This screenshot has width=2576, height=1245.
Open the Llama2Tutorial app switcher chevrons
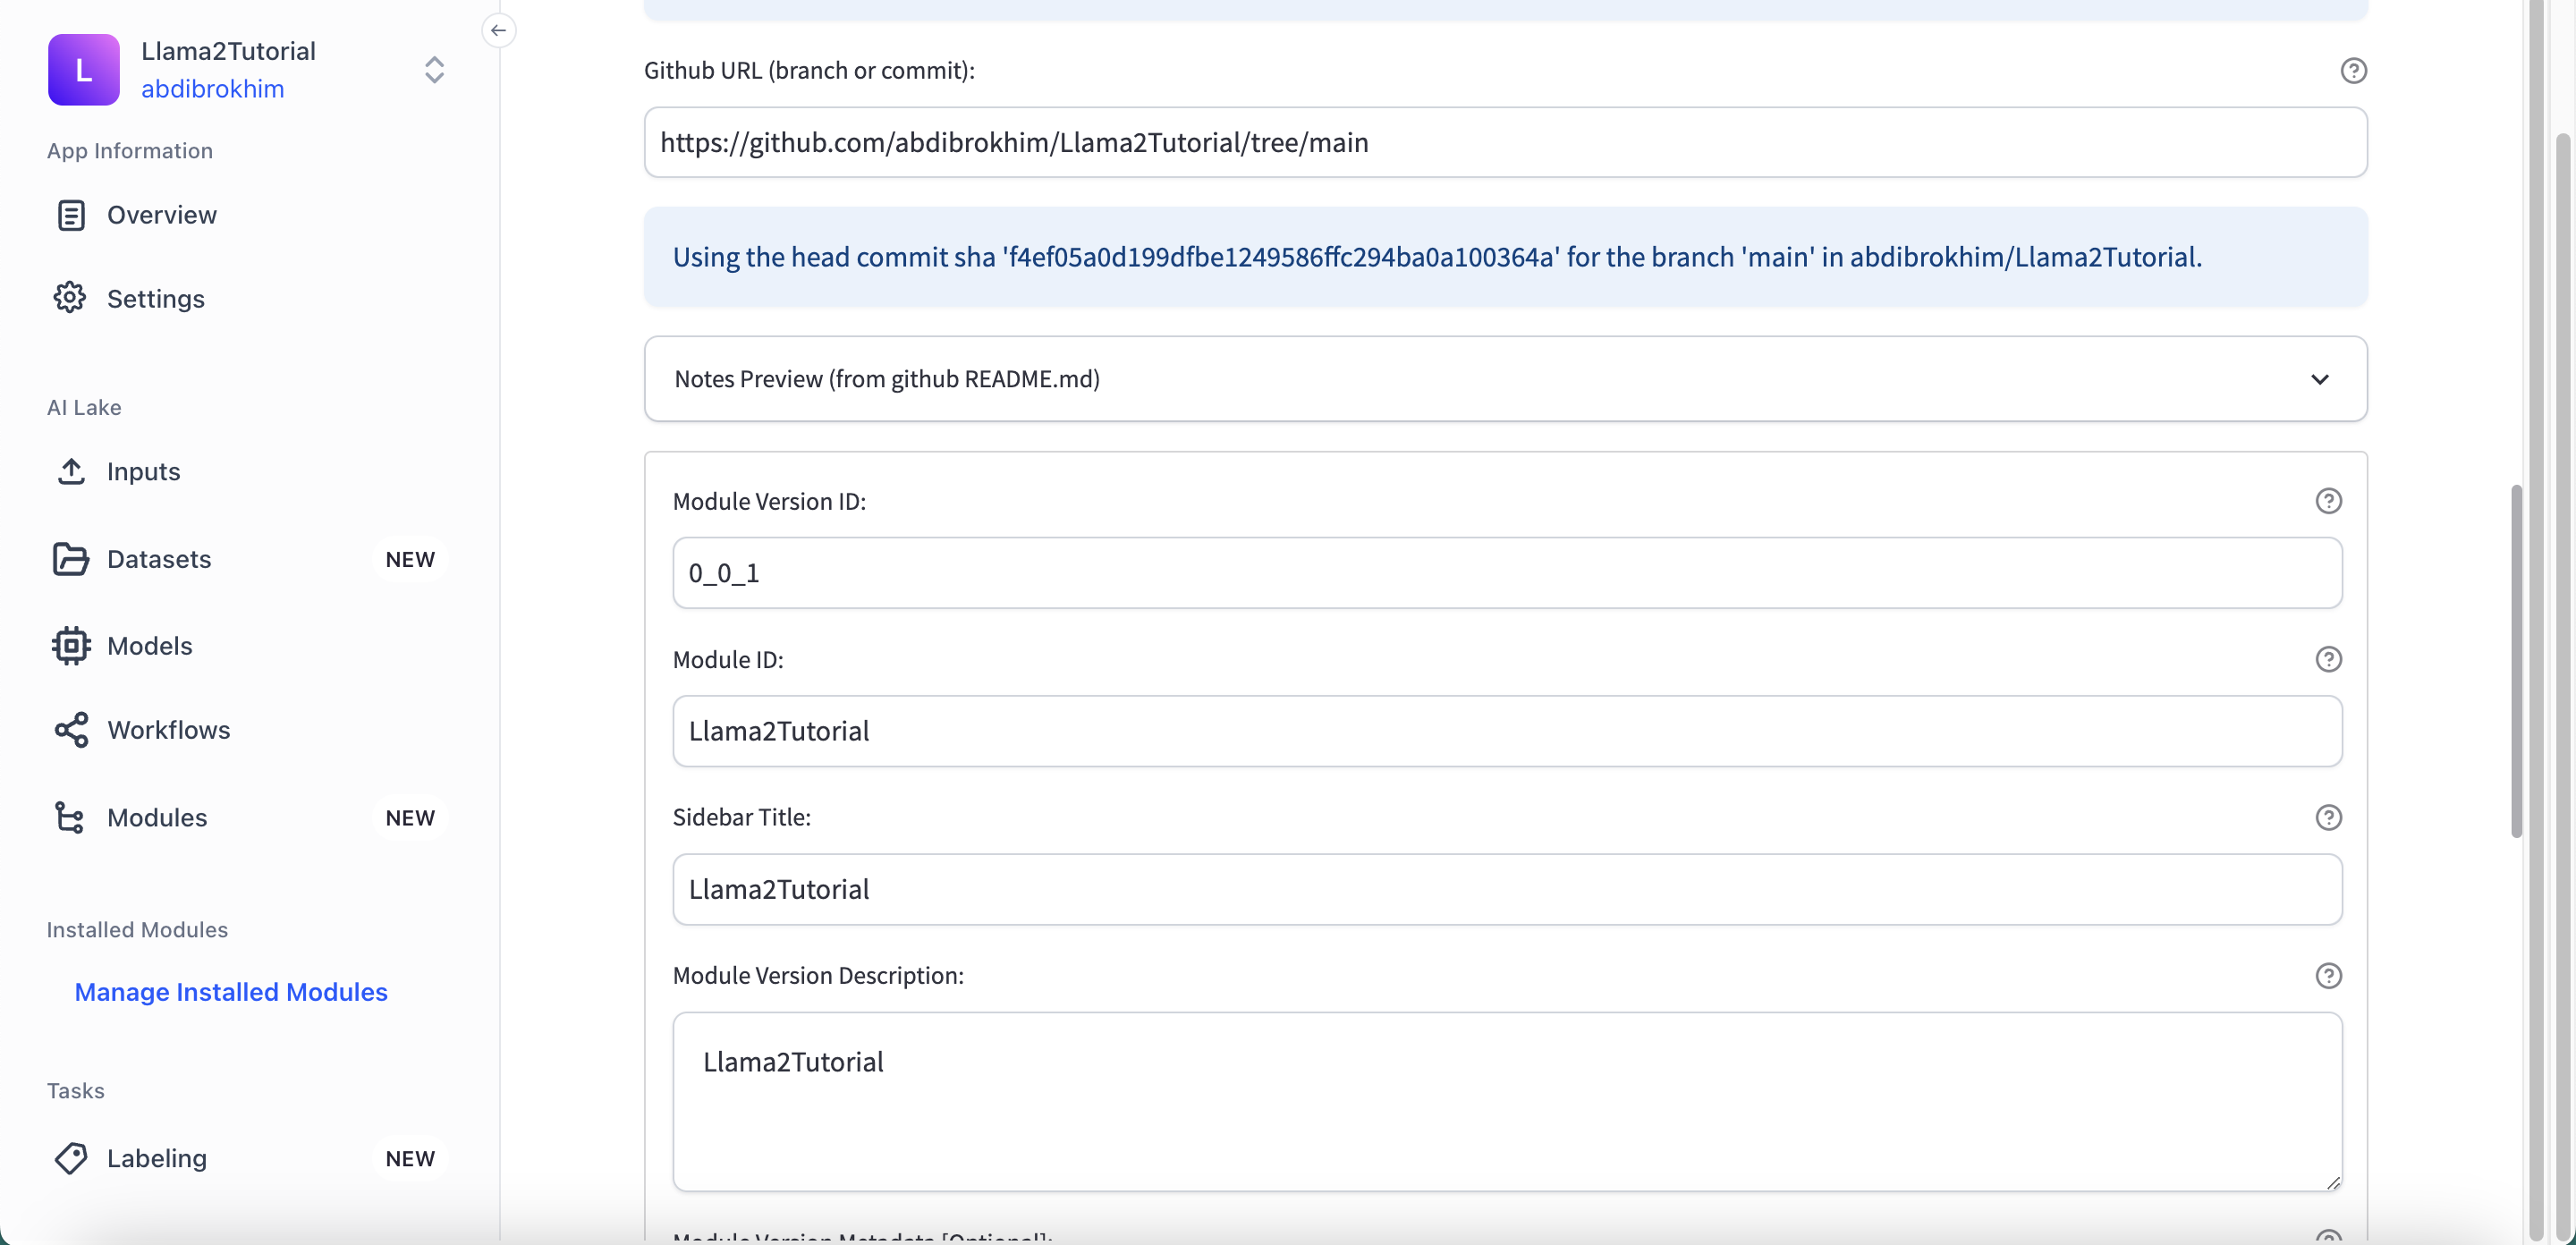[x=434, y=69]
